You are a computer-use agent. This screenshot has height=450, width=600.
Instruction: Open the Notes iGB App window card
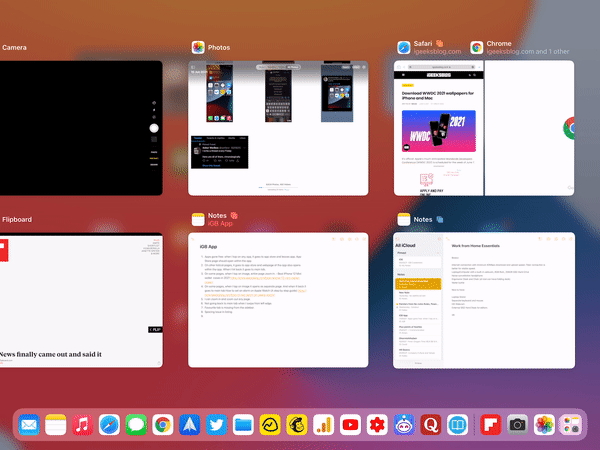click(x=278, y=300)
